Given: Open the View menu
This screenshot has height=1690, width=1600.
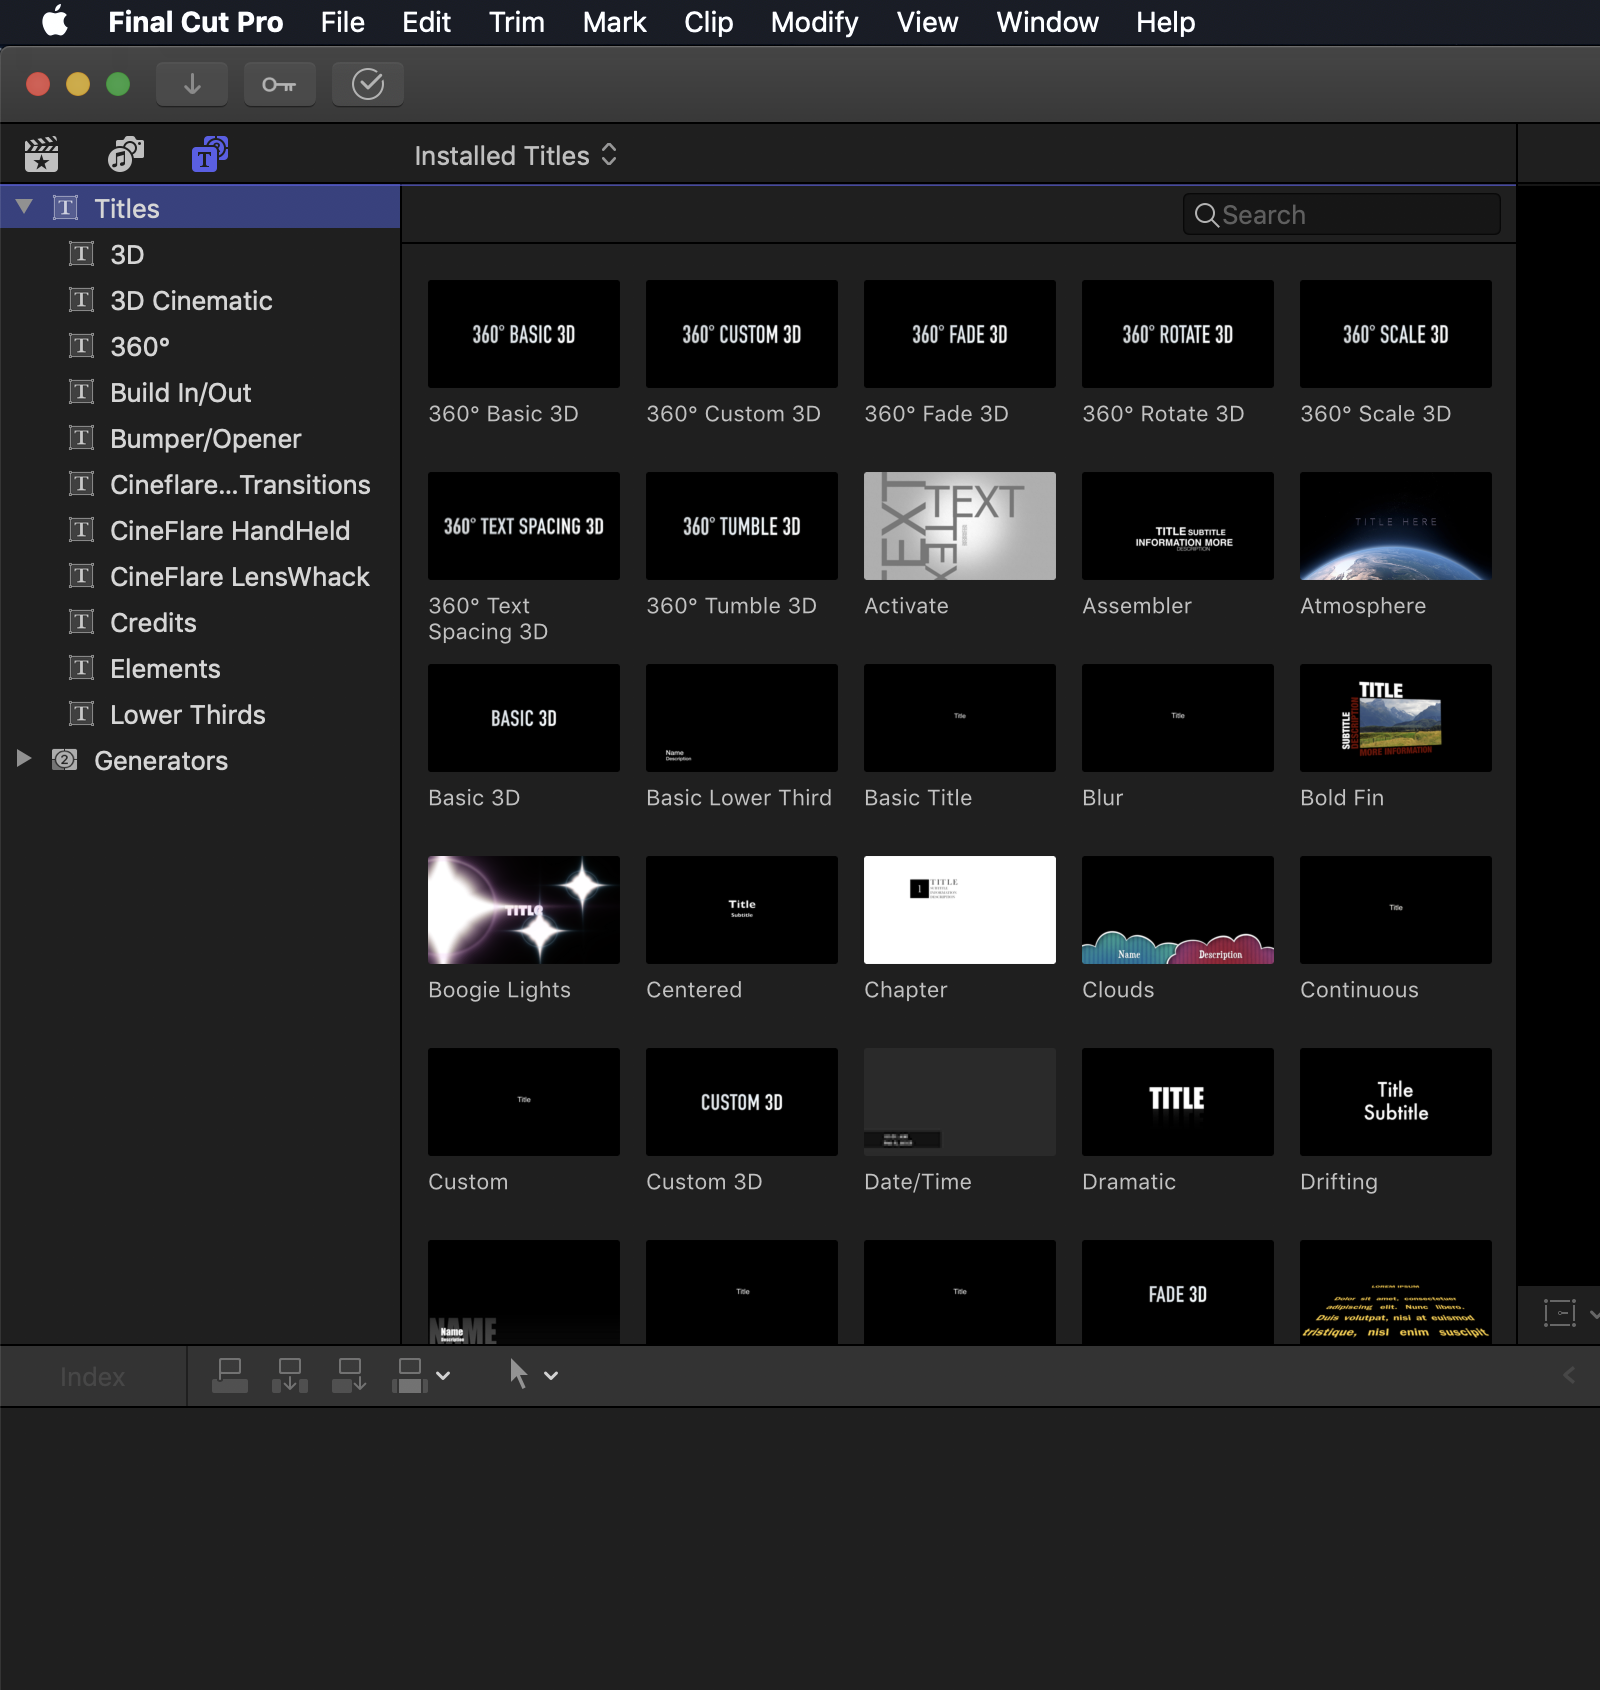Looking at the screenshot, I should [927, 22].
